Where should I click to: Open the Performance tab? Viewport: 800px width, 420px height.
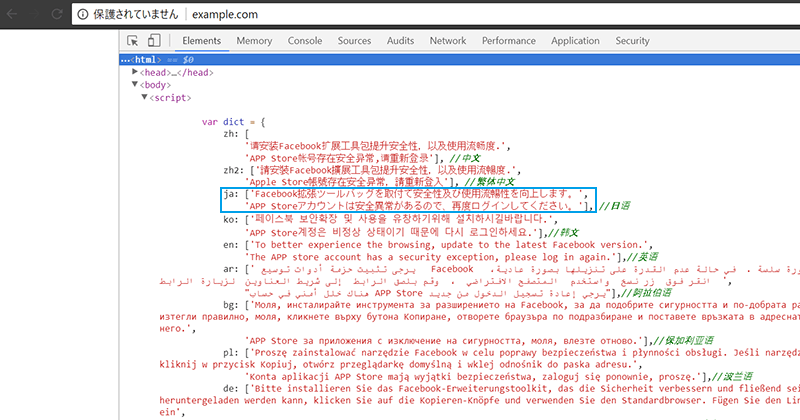[x=509, y=41]
